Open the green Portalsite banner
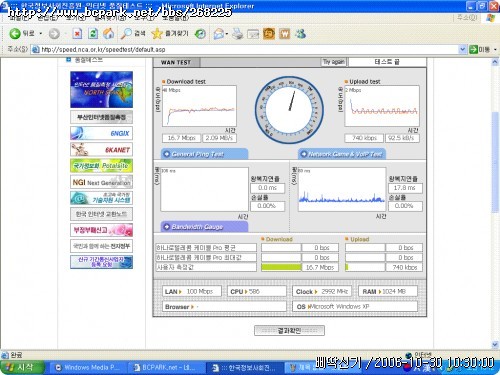The width and height of the screenshot is (500, 375). [101, 166]
